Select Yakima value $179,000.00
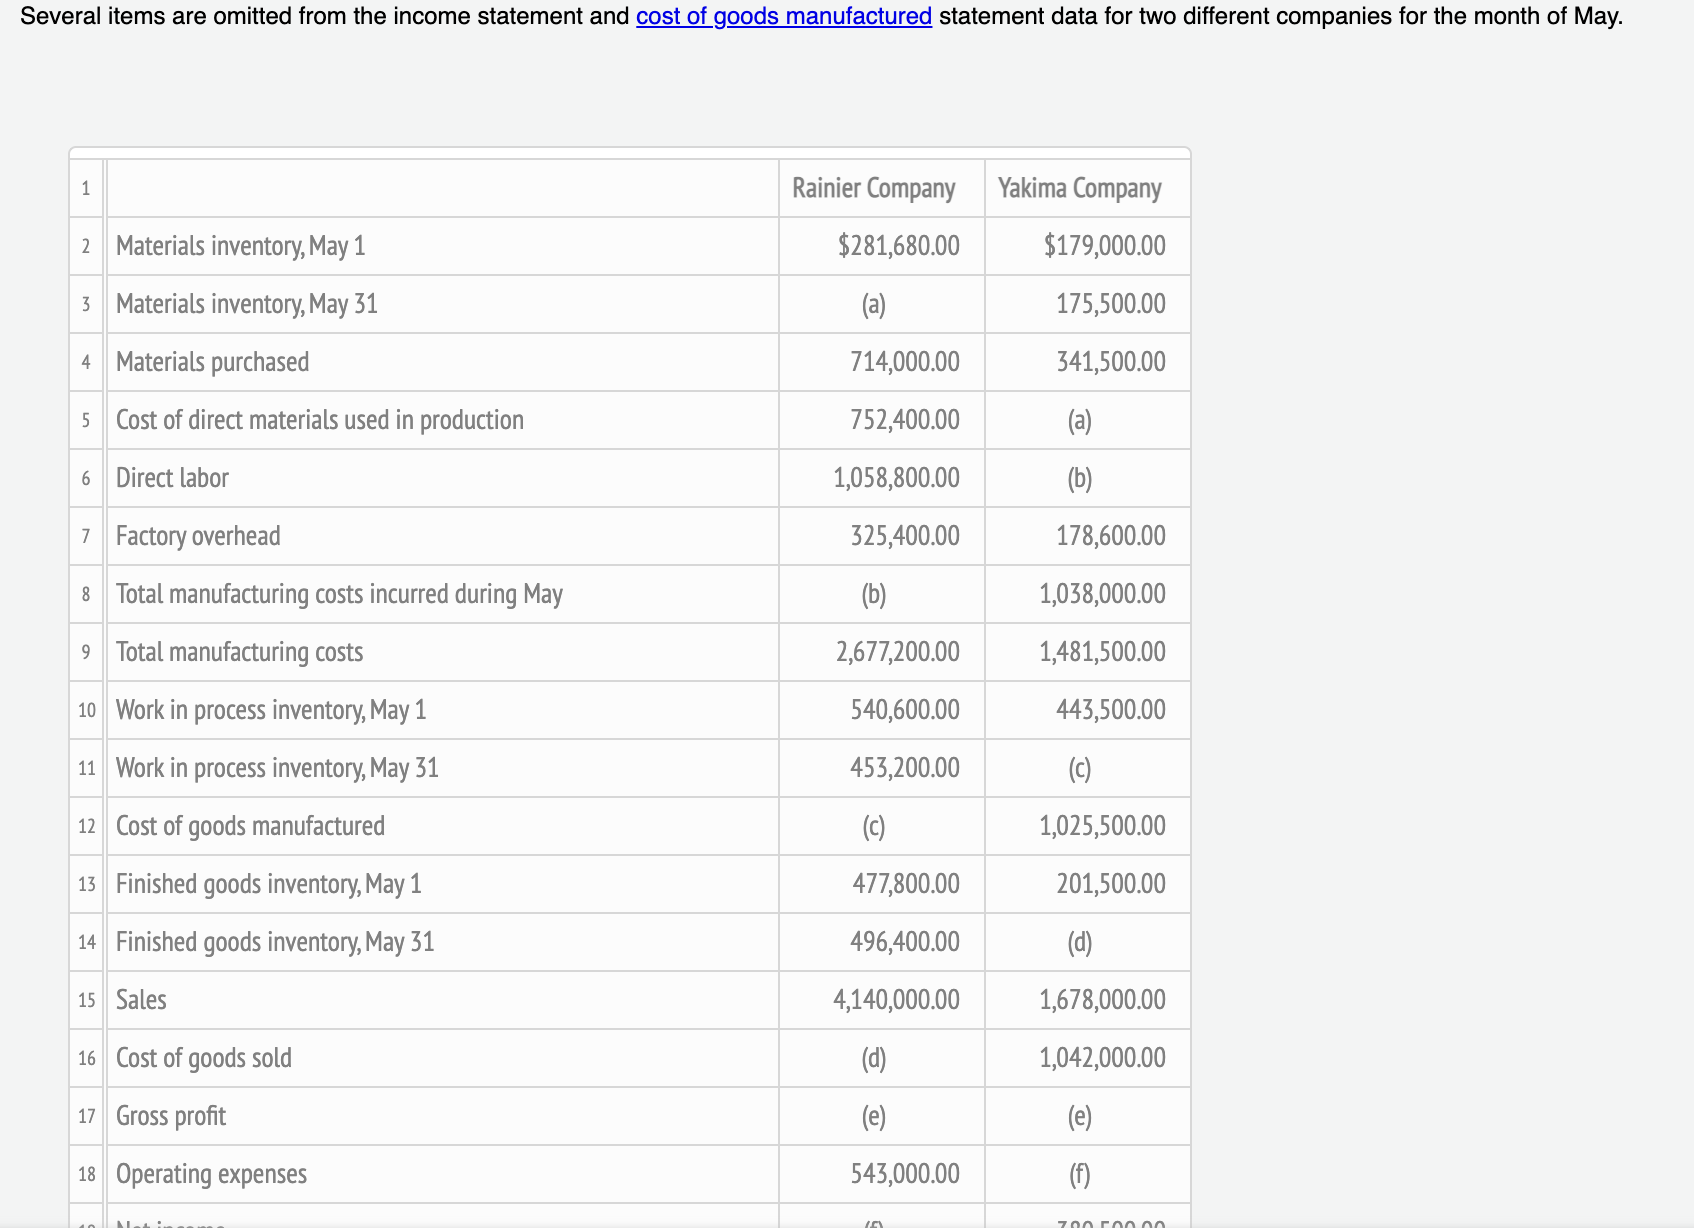1694x1228 pixels. tap(1105, 246)
